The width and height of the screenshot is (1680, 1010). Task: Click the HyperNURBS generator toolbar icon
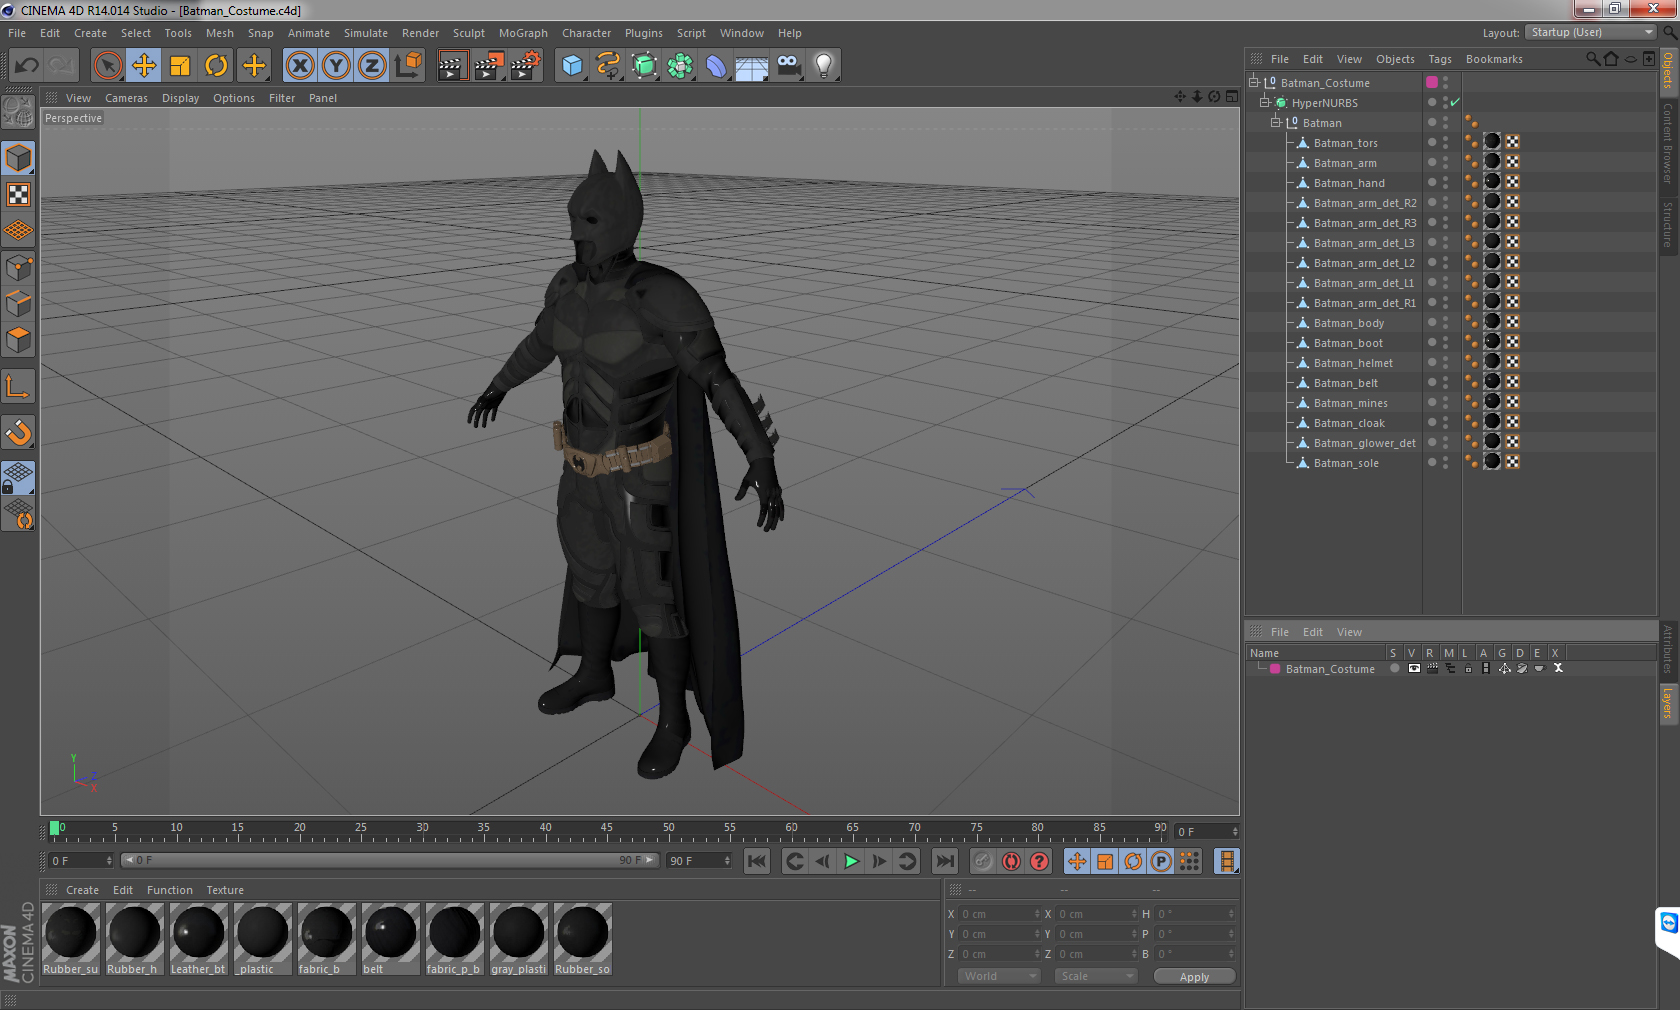(644, 66)
